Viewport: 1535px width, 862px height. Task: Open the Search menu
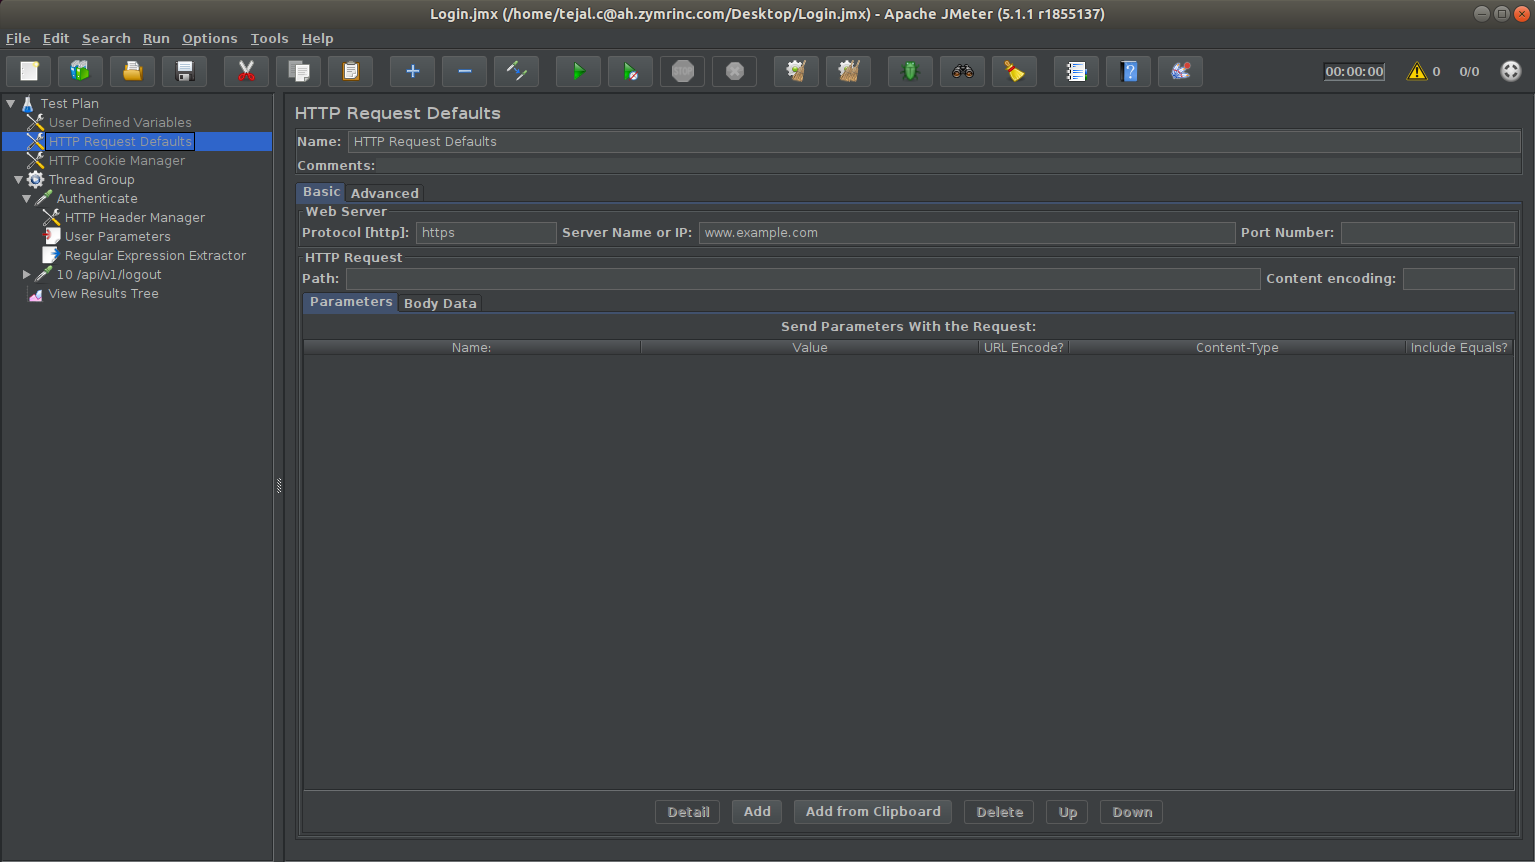tap(106, 38)
